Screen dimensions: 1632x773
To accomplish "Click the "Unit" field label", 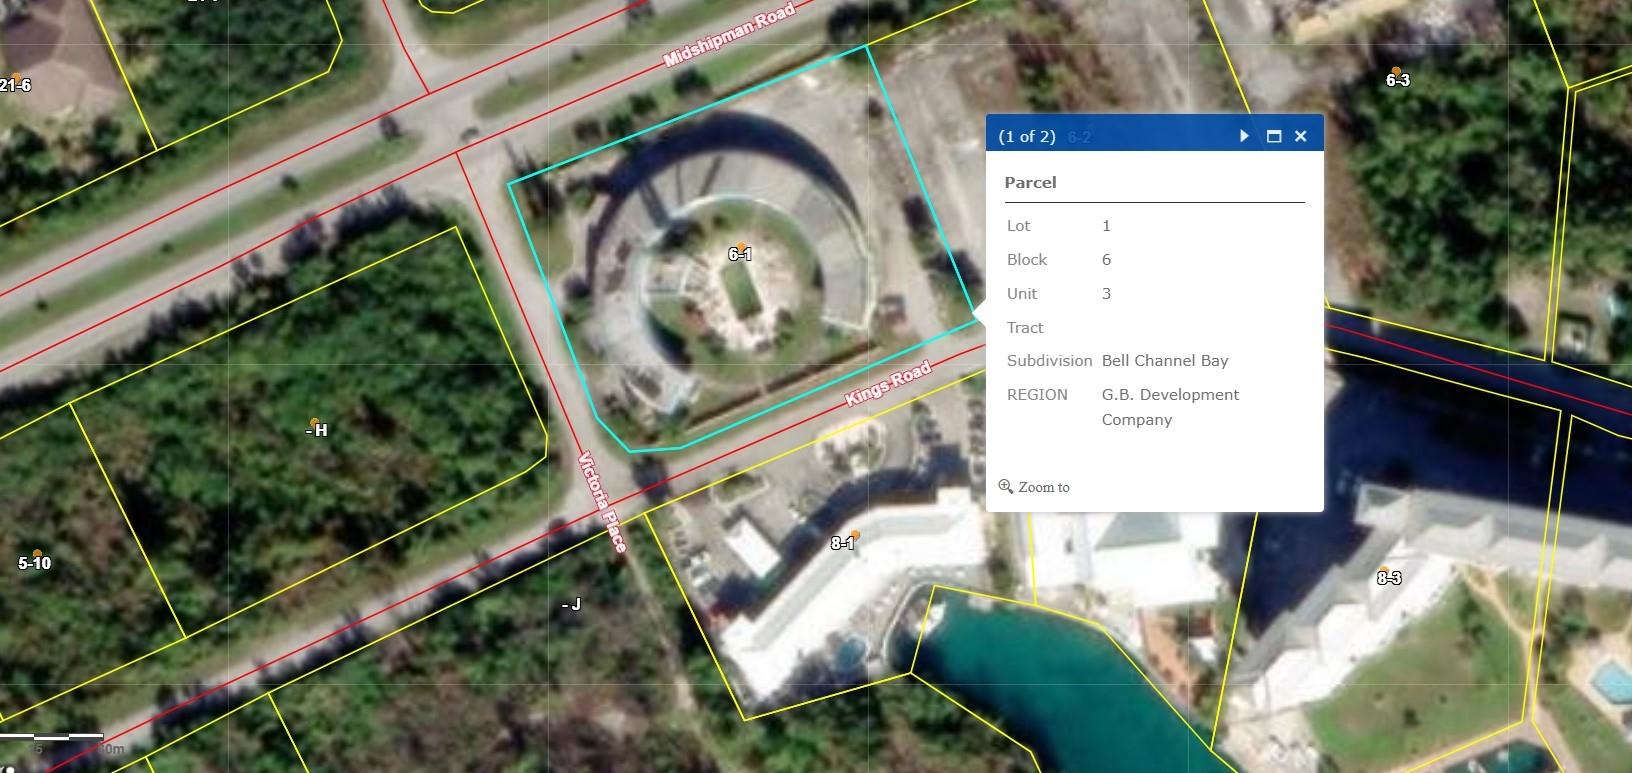I will pos(1022,294).
